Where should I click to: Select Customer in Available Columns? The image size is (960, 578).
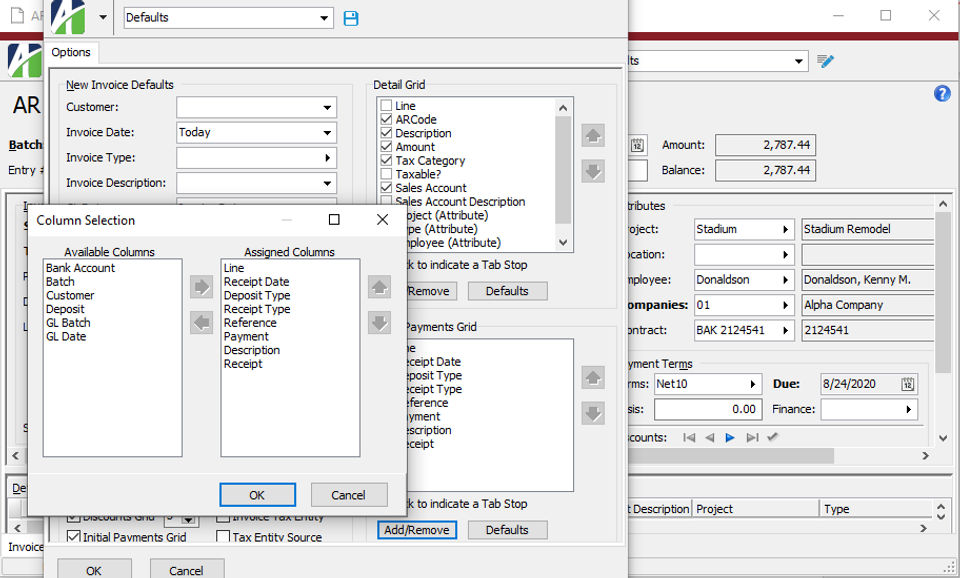(x=70, y=295)
